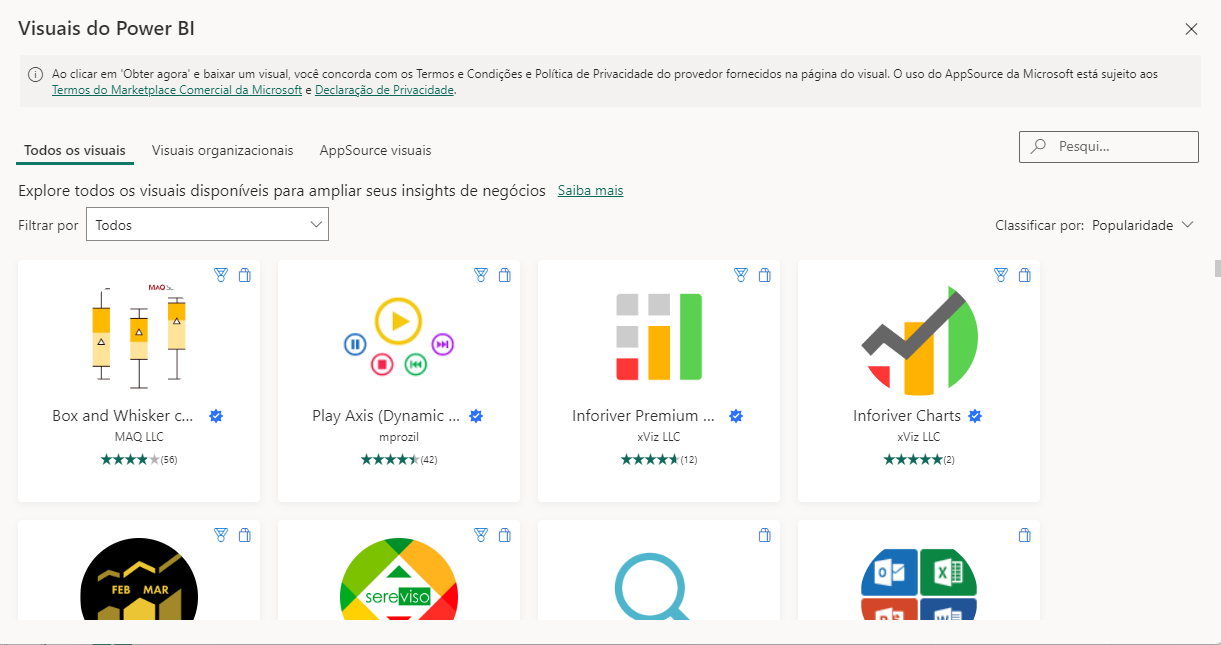
Task: Switch to AppSource visuais tab
Action: 375,150
